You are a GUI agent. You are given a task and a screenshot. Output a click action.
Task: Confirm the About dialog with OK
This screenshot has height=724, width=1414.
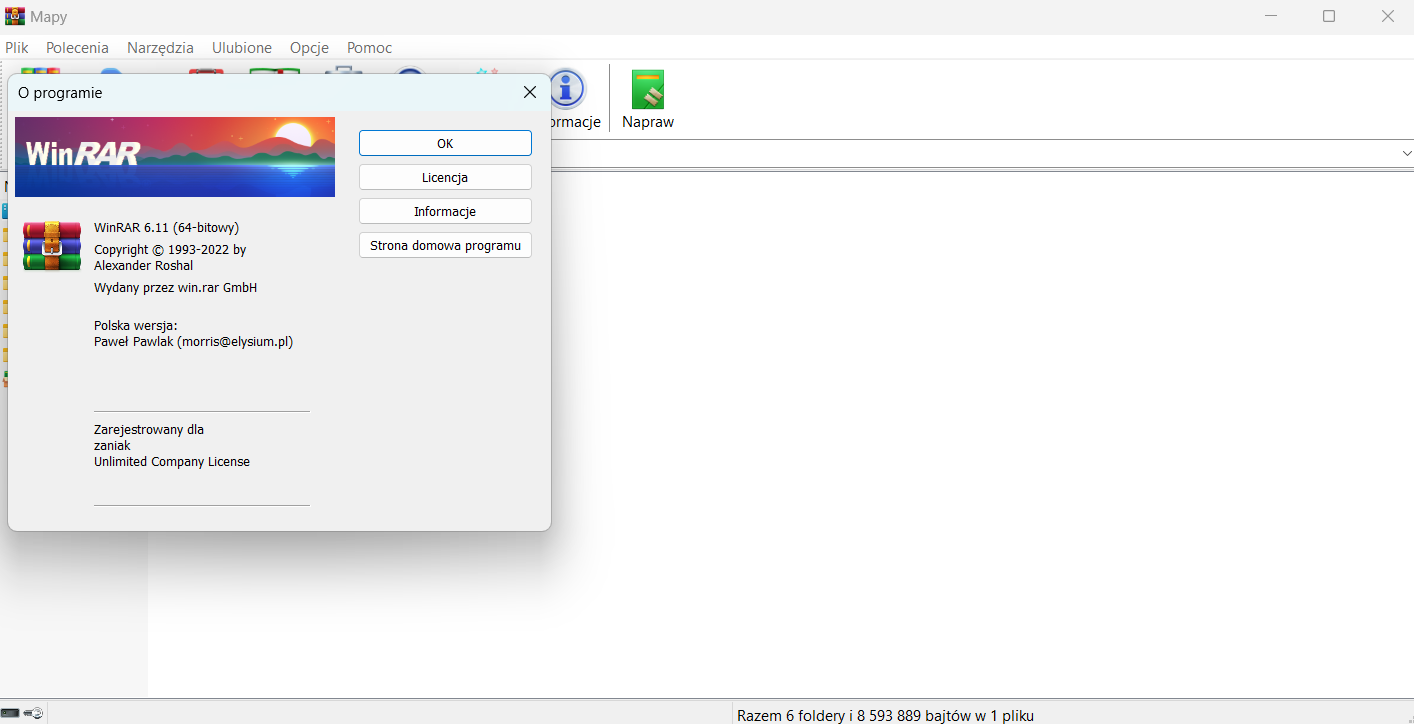click(445, 143)
